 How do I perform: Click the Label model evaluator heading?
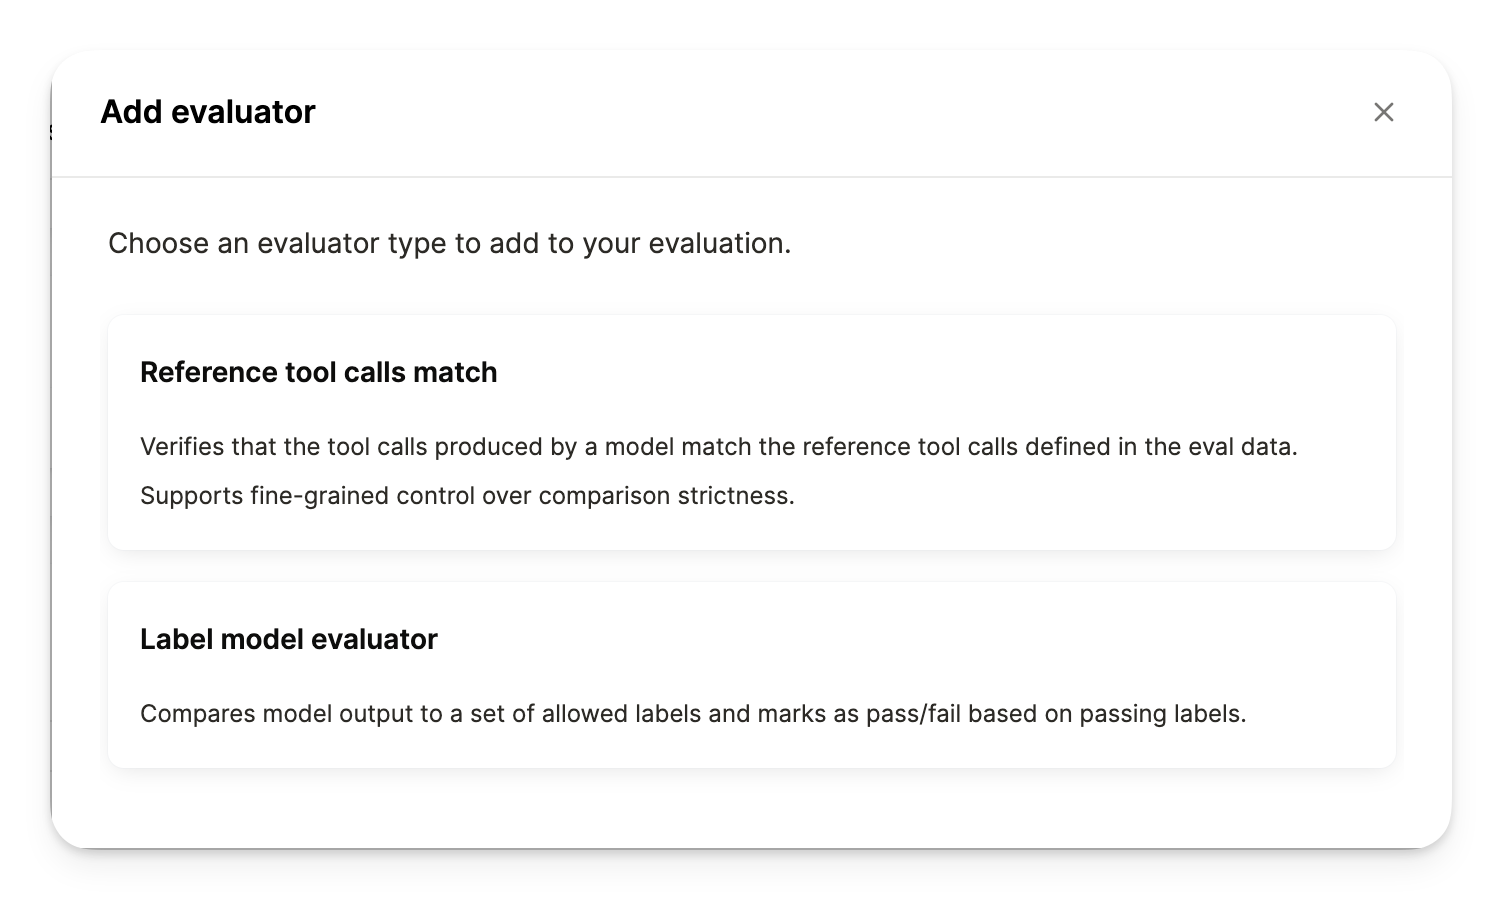(289, 639)
